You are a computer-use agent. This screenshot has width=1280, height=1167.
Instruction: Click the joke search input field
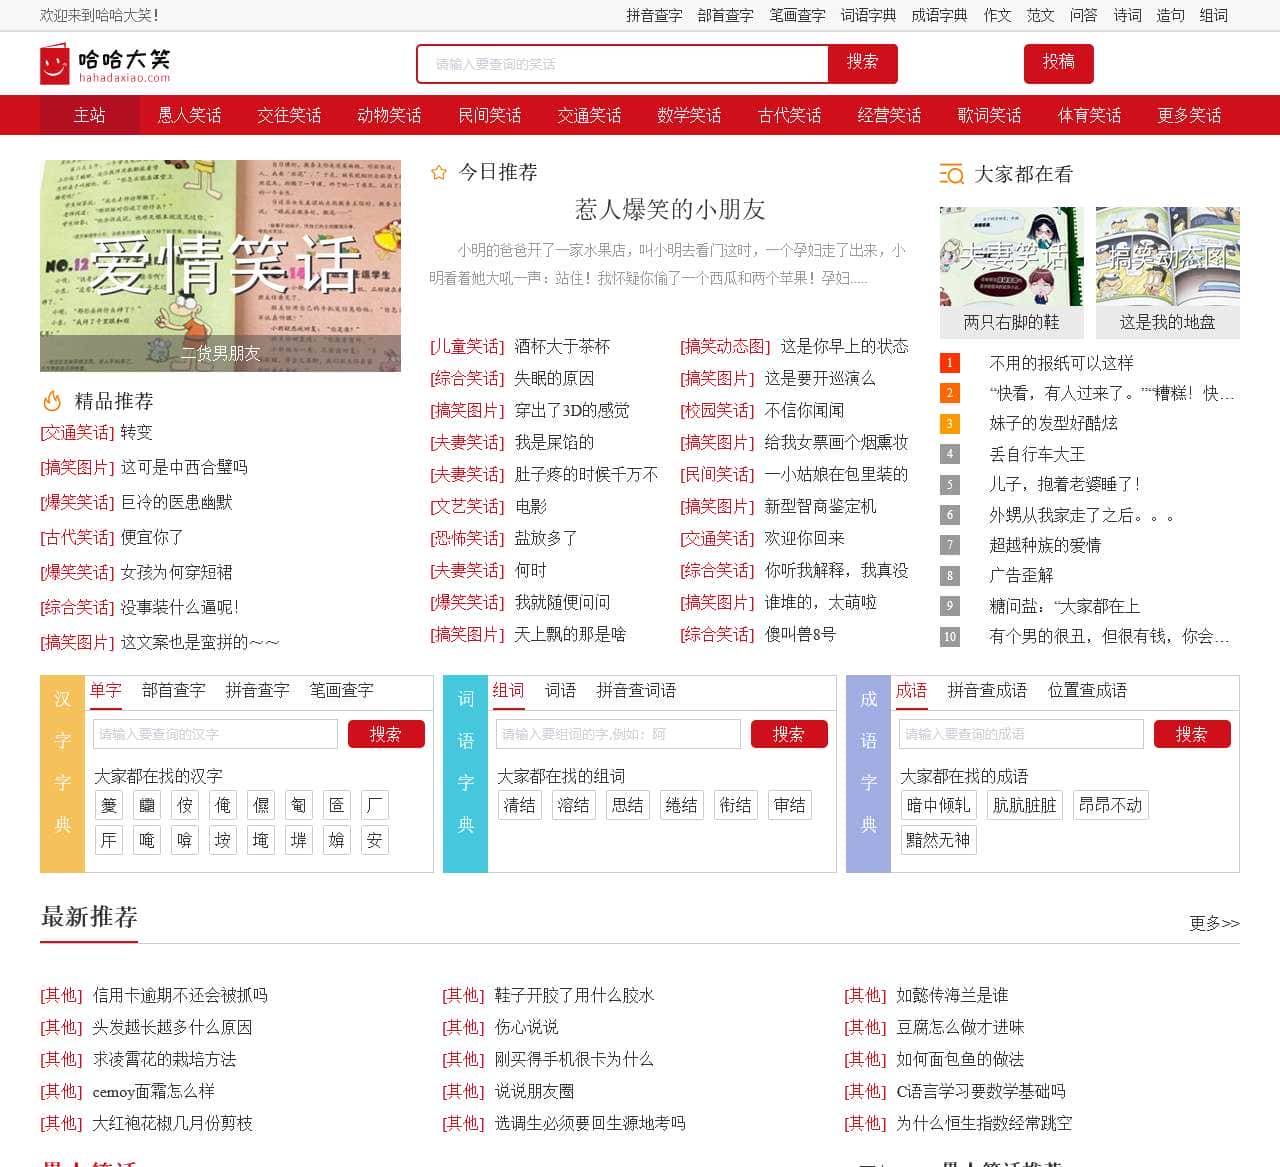(x=620, y=63)
